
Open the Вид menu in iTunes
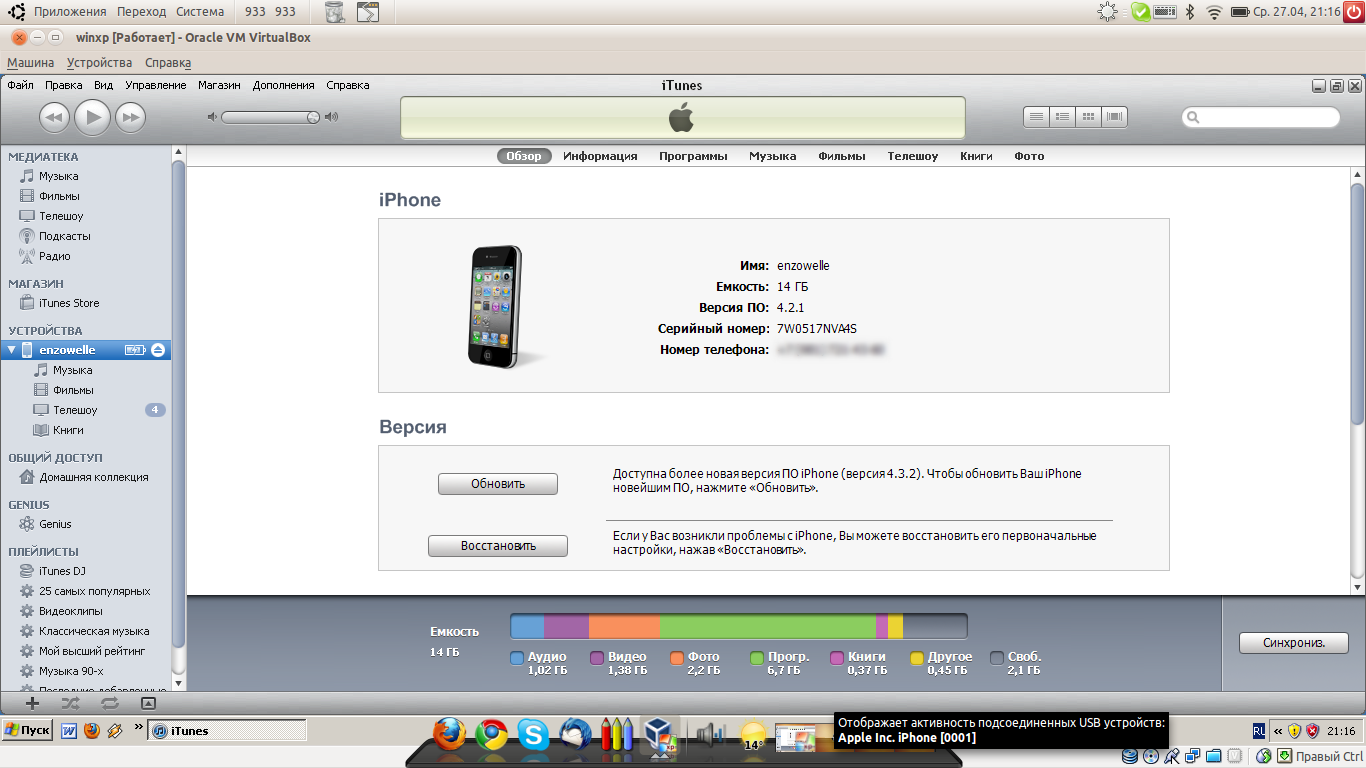tap(103, 85)
